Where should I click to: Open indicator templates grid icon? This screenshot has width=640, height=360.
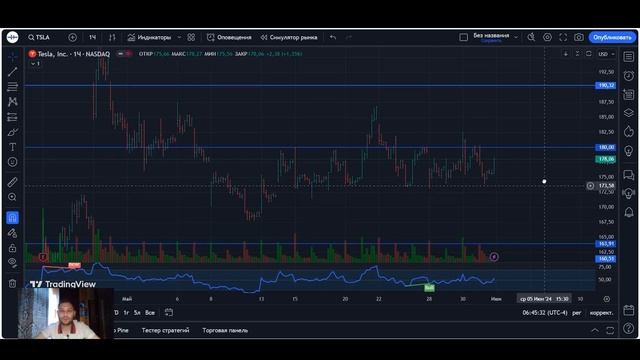[191, 37]
